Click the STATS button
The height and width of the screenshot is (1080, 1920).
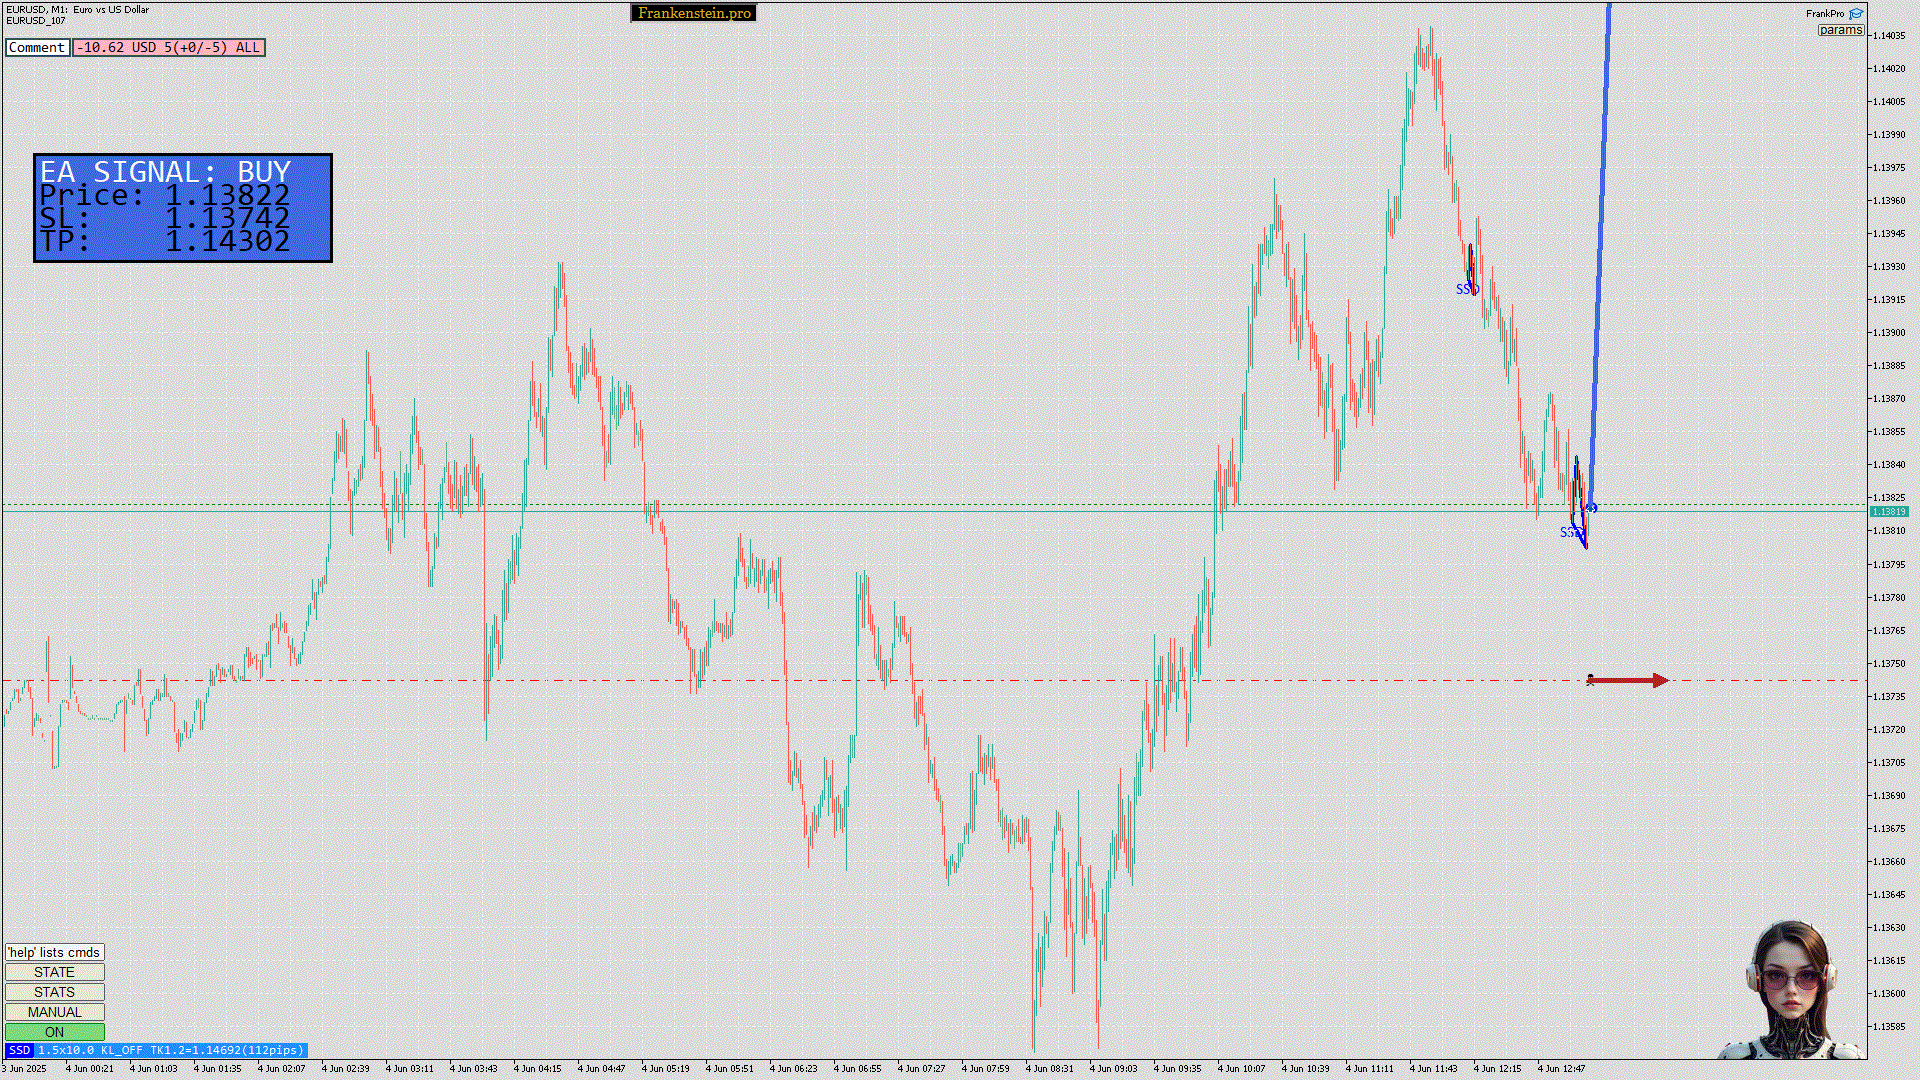tap(54, 992)
